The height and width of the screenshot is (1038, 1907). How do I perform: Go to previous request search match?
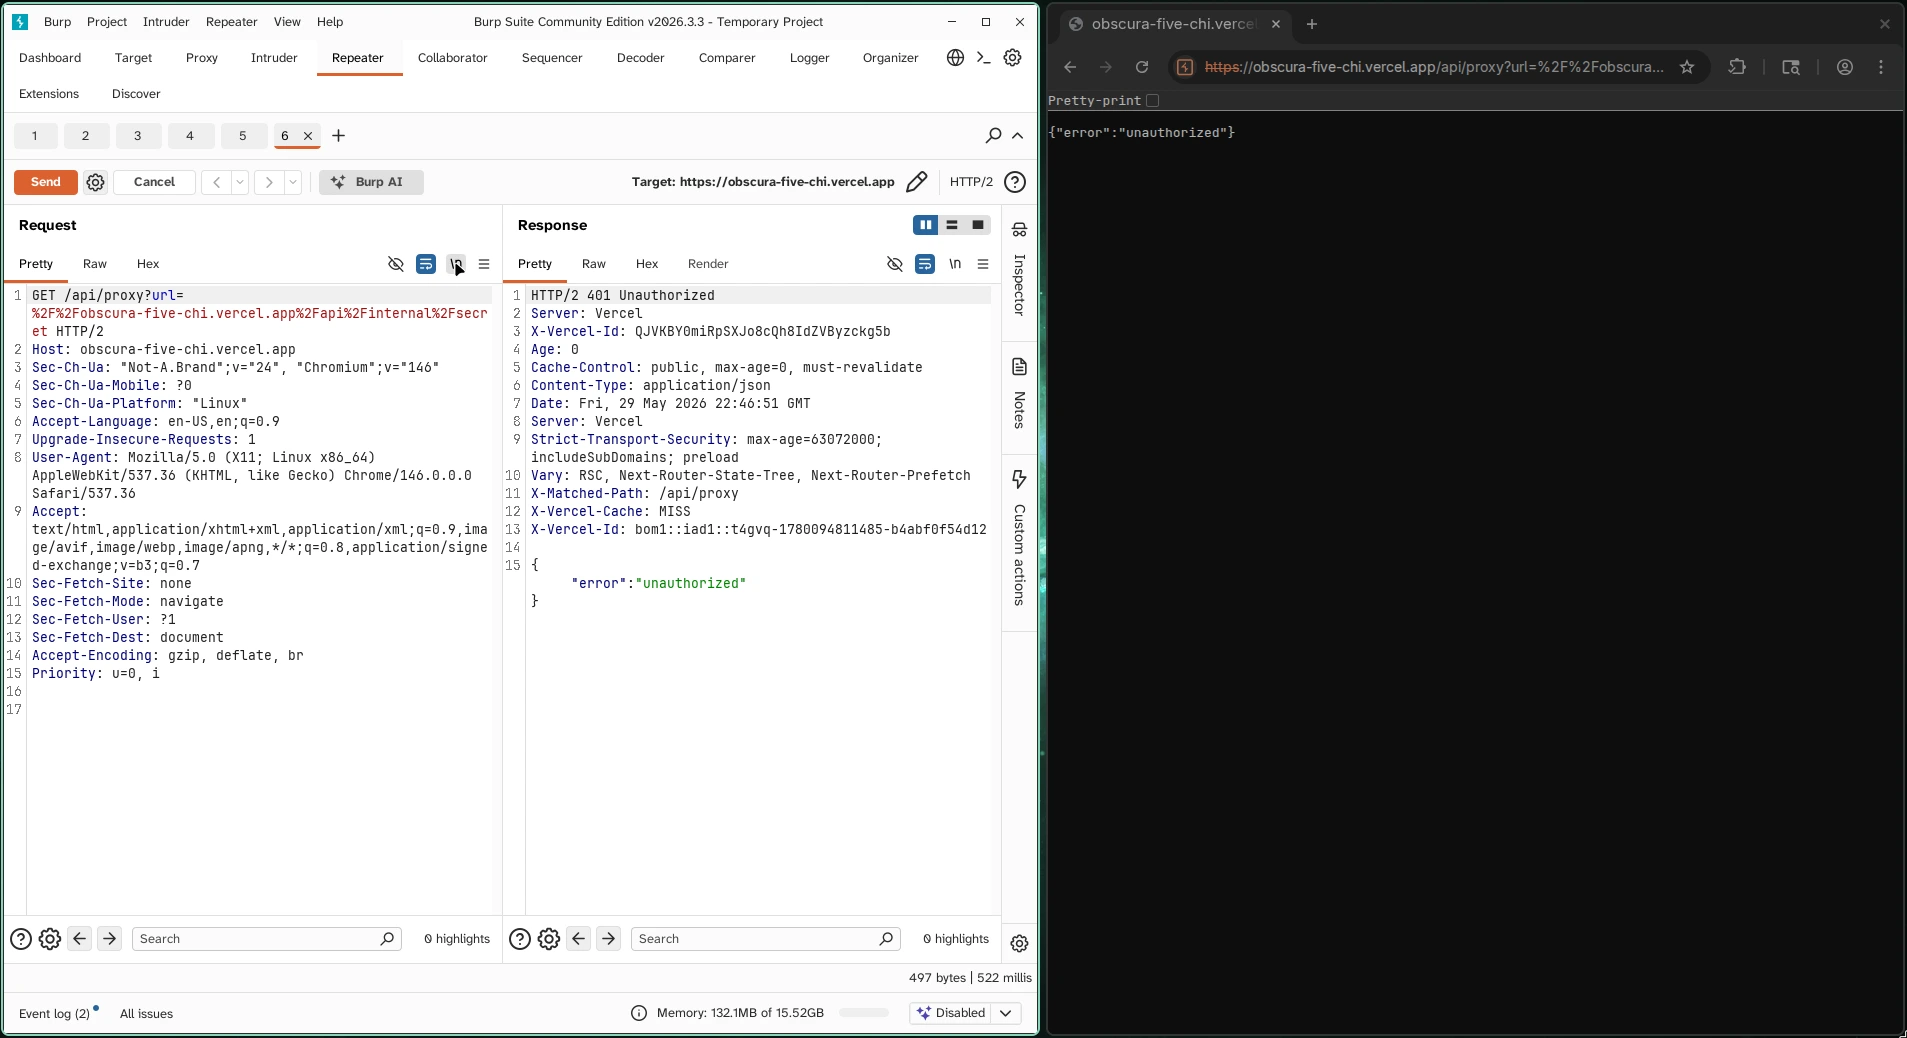(80, 939)
